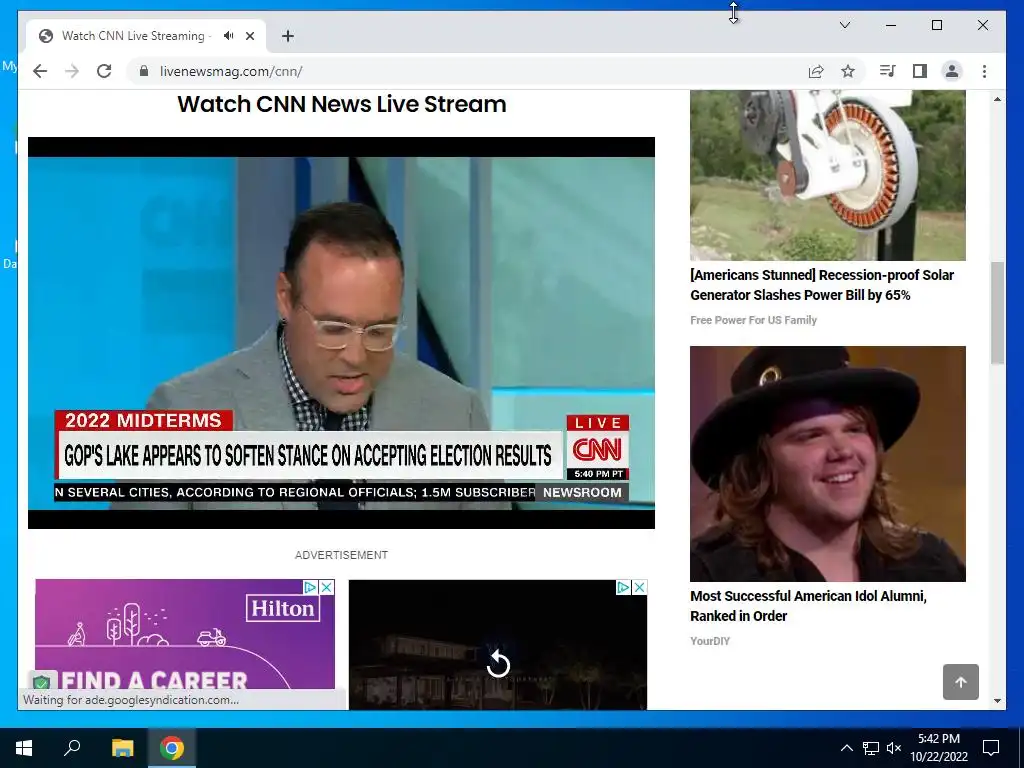Open the Chrome three-dot menu
Viewport: 1024px width, 768px height.
coord(984,71)
